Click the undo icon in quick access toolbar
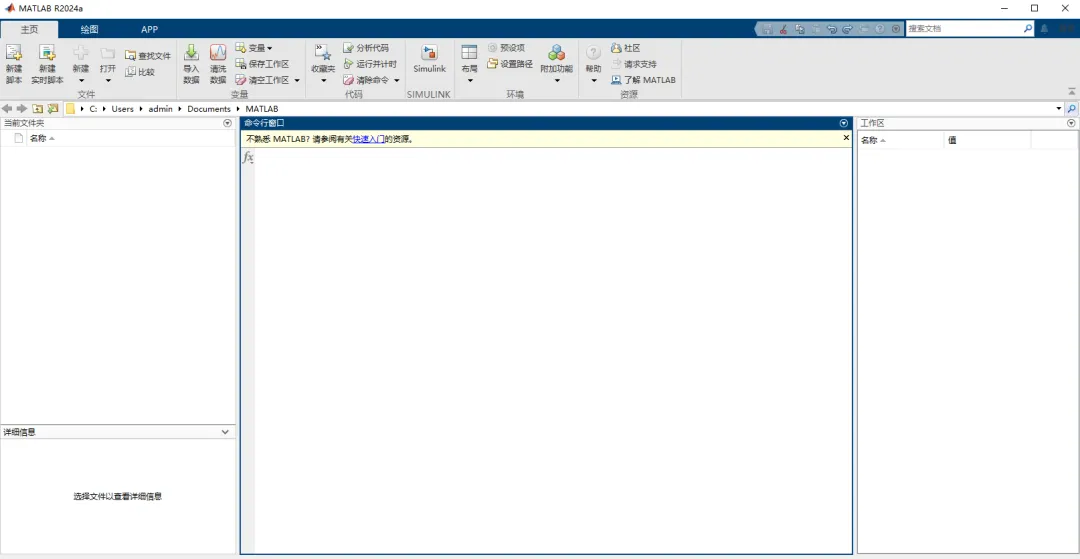The height and width of the screenshot is (559, 1080). point(831,29)
